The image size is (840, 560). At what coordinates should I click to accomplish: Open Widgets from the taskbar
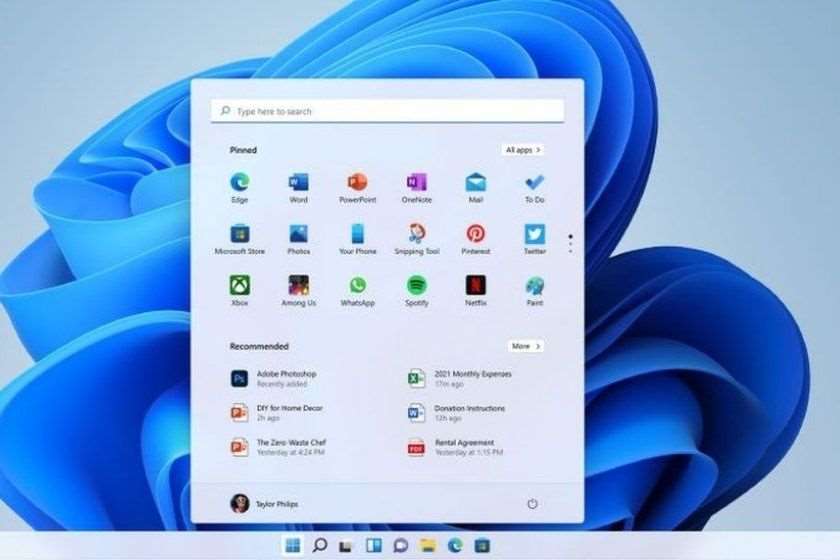coord(373,546)
